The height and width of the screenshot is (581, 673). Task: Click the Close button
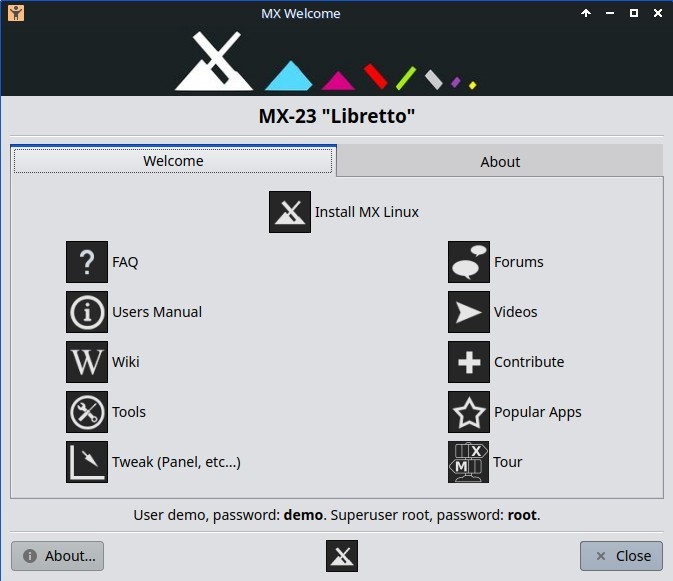[621, 556]
